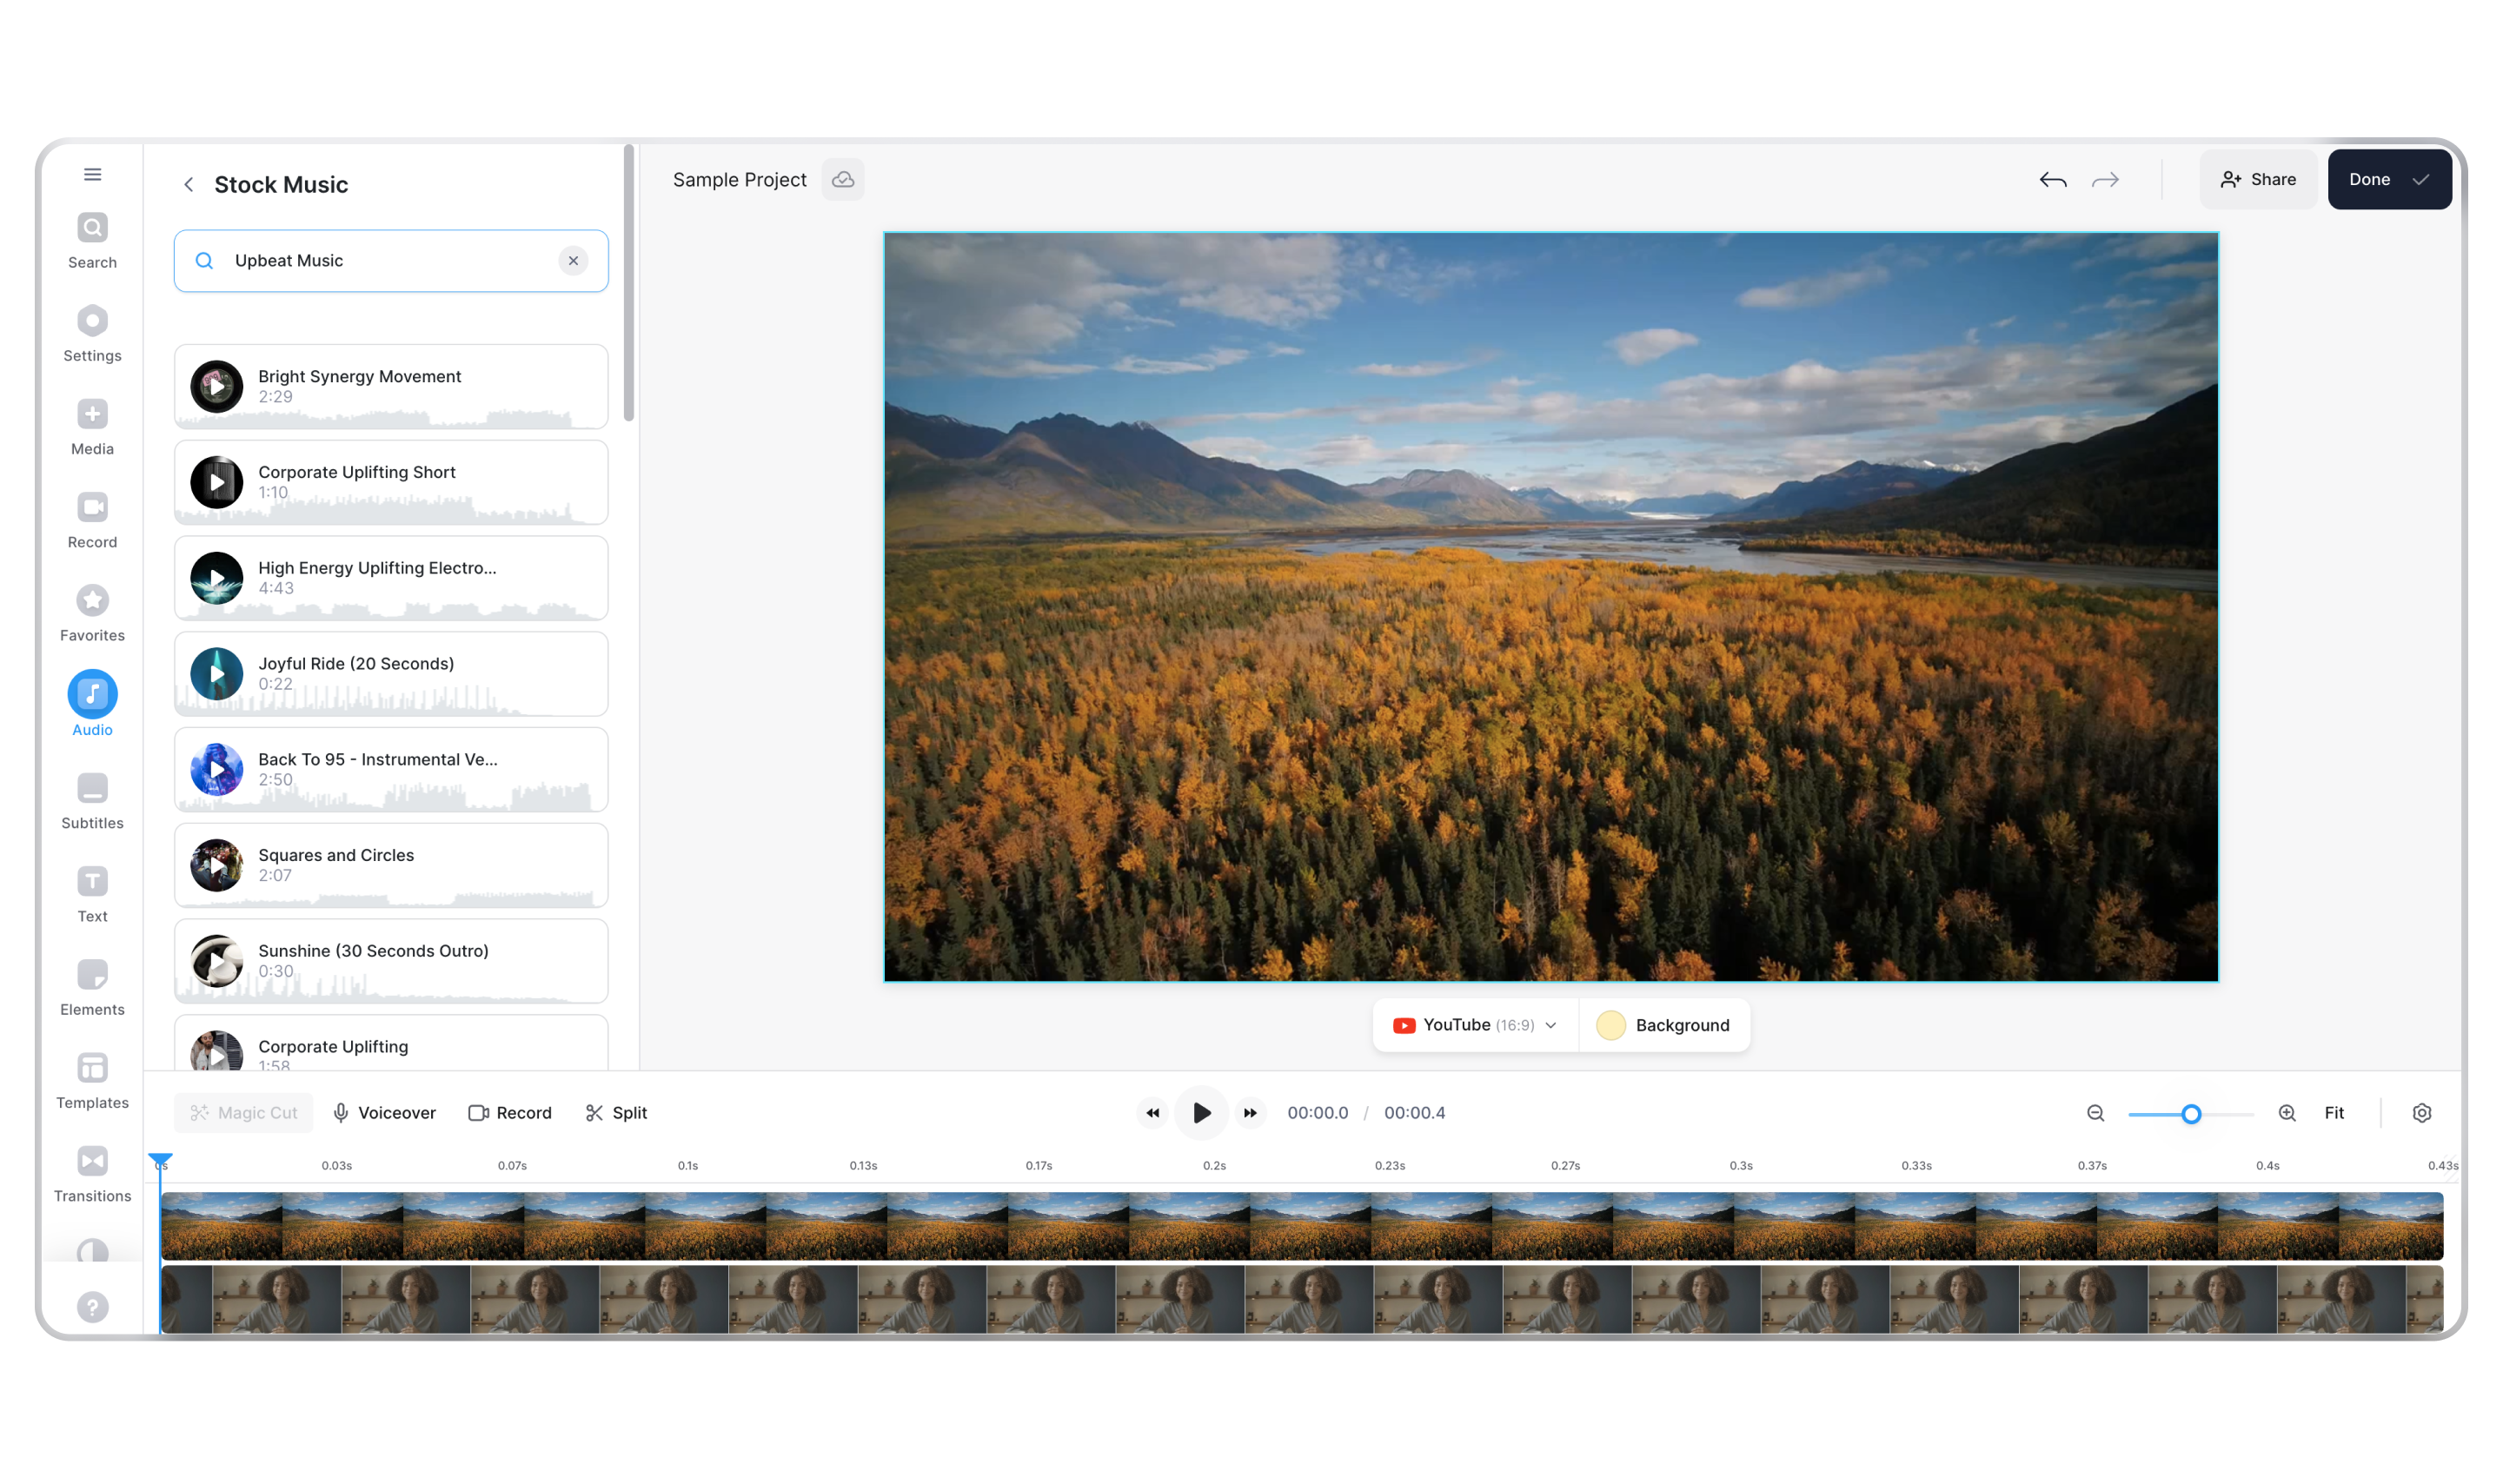Click the half-circle filters icon in sidebar
Image resolution: width=2503 pixels, height=1484 pixels.
coord(92,1250)
